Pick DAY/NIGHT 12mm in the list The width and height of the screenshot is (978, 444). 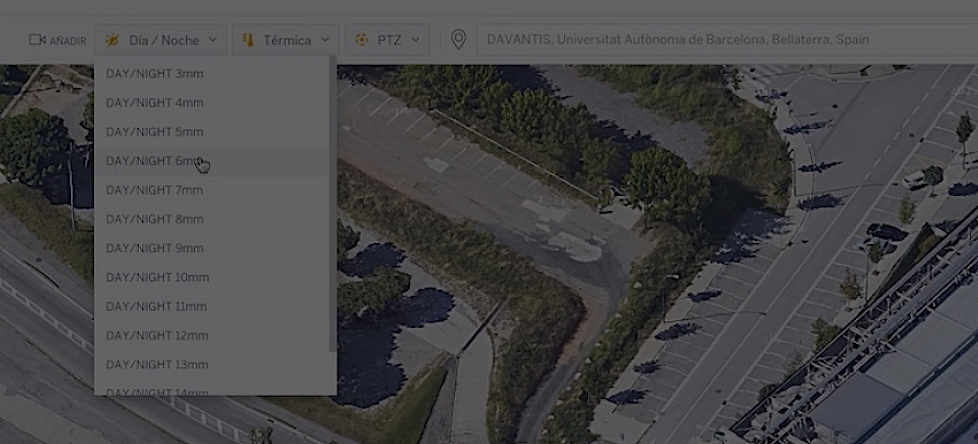(x=157, y=335)
